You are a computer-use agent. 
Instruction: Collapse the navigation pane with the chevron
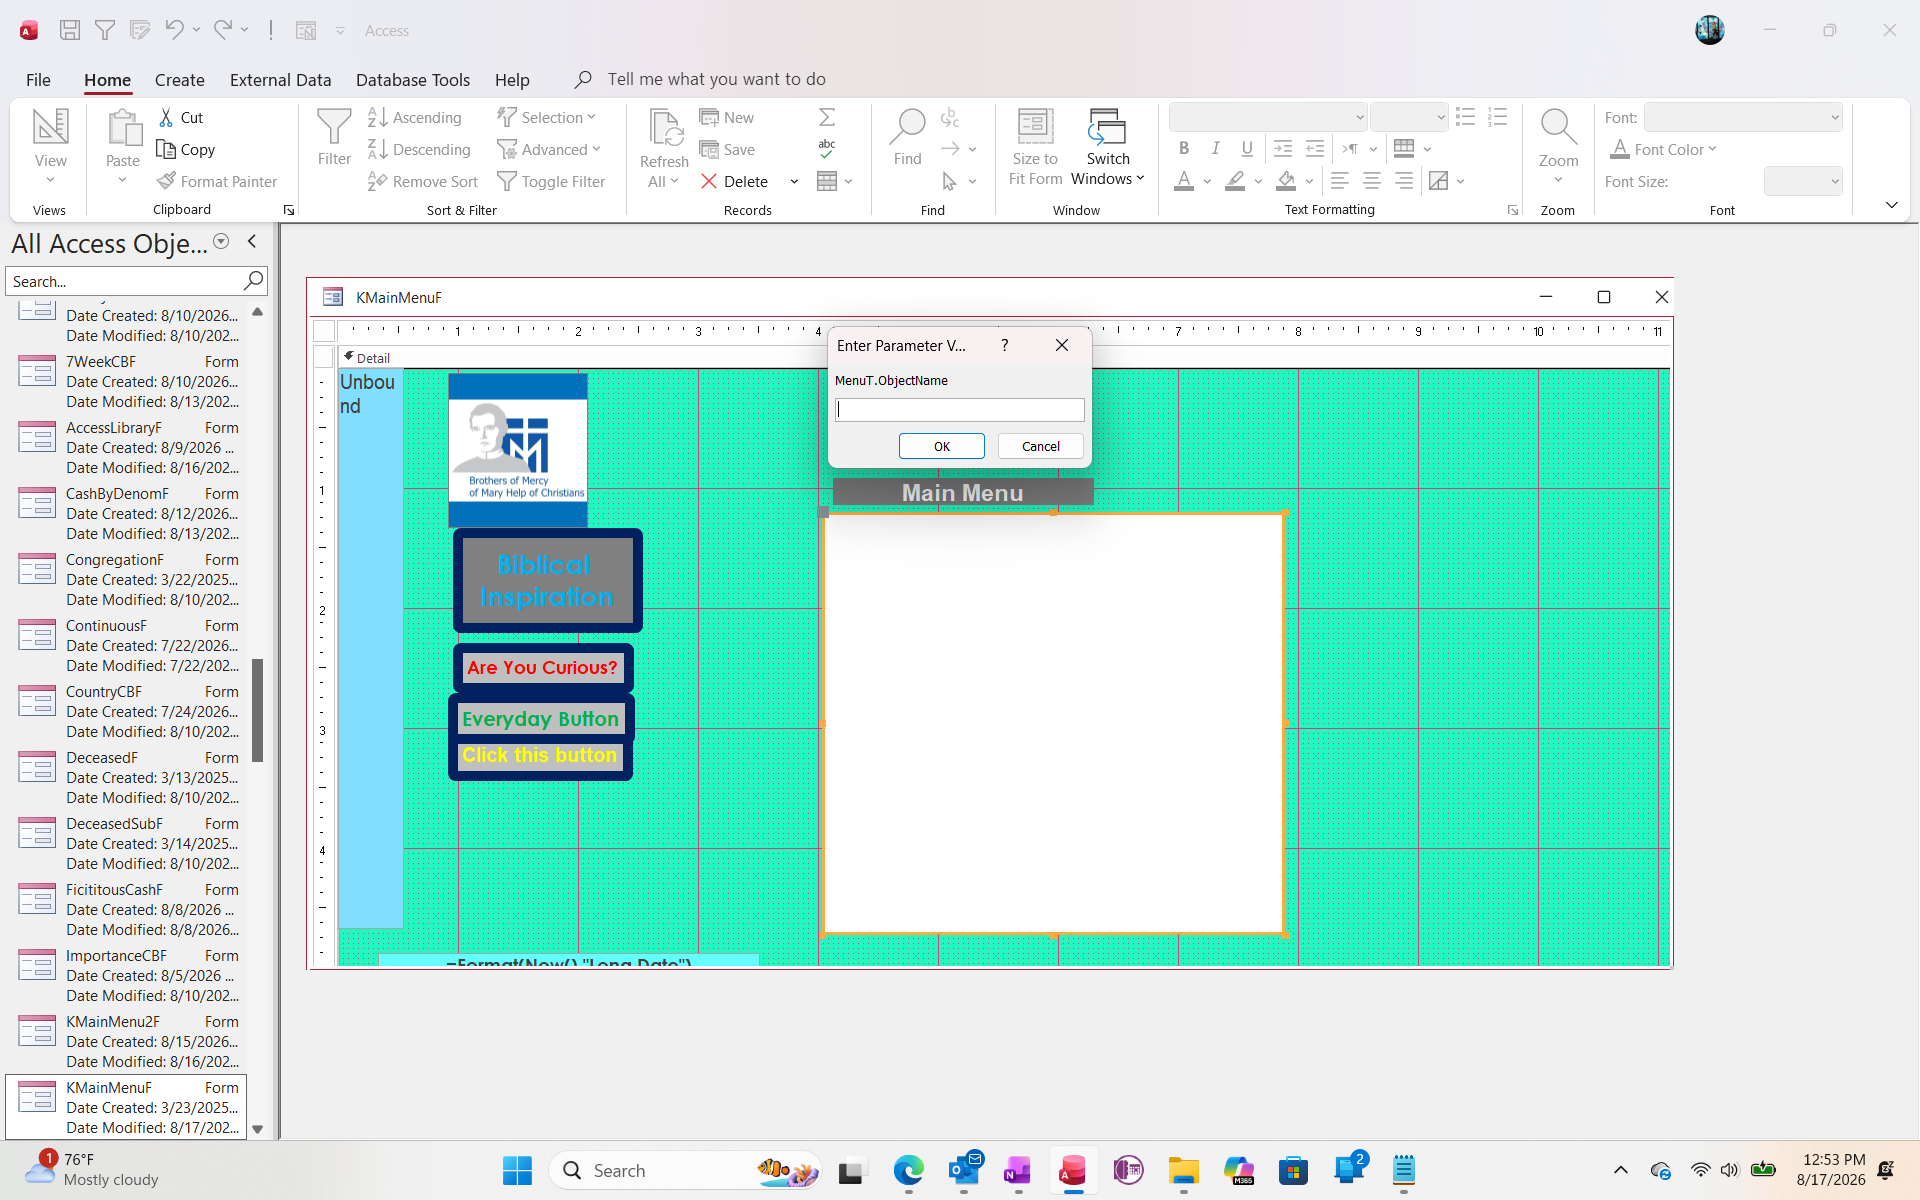(252, 241)
